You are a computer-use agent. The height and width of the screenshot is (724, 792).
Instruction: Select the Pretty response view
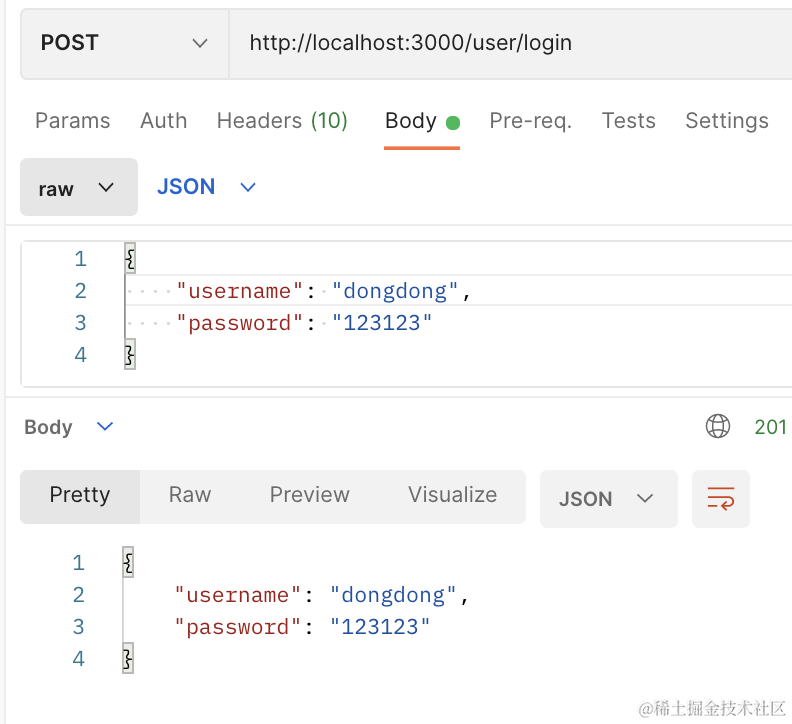pos(80,495)
